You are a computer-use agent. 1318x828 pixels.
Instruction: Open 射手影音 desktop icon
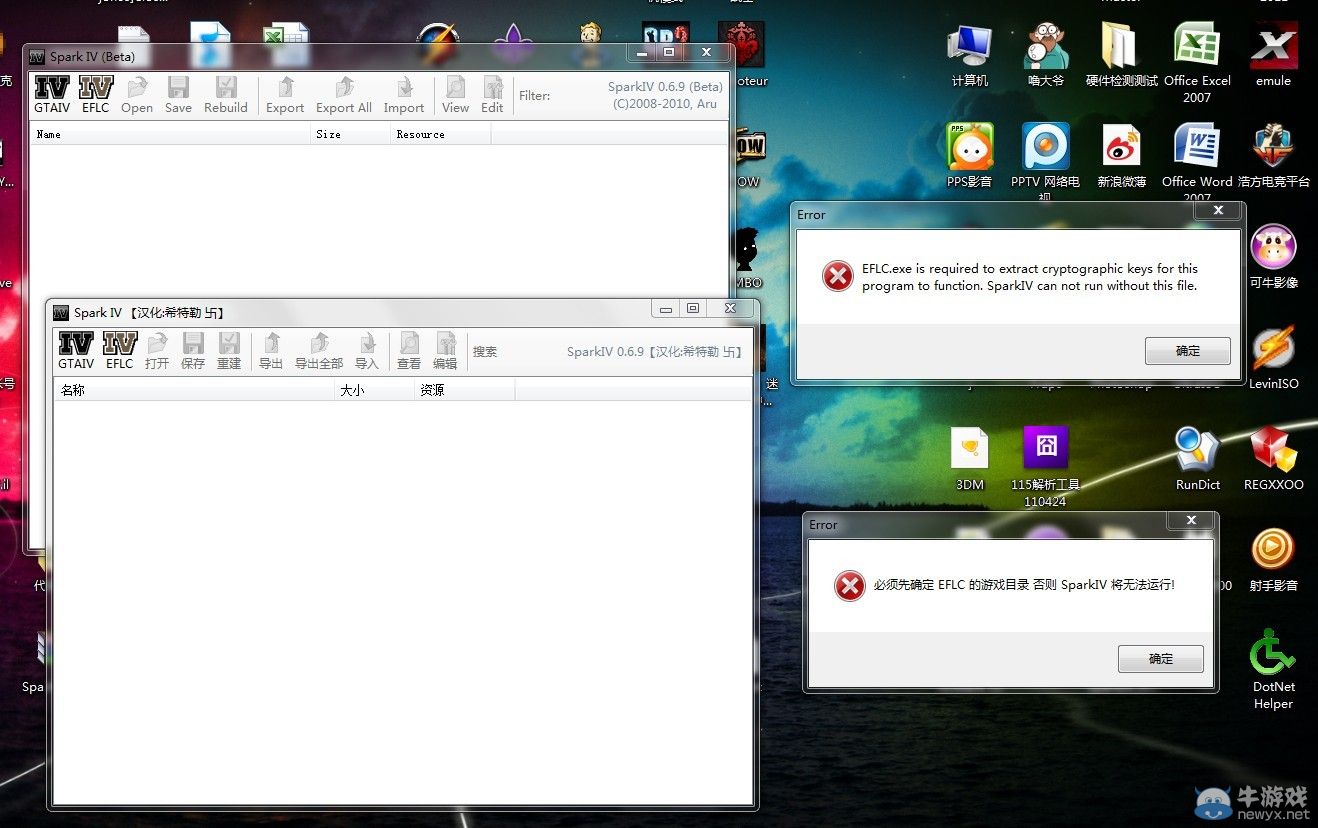tap(1273, 559)
